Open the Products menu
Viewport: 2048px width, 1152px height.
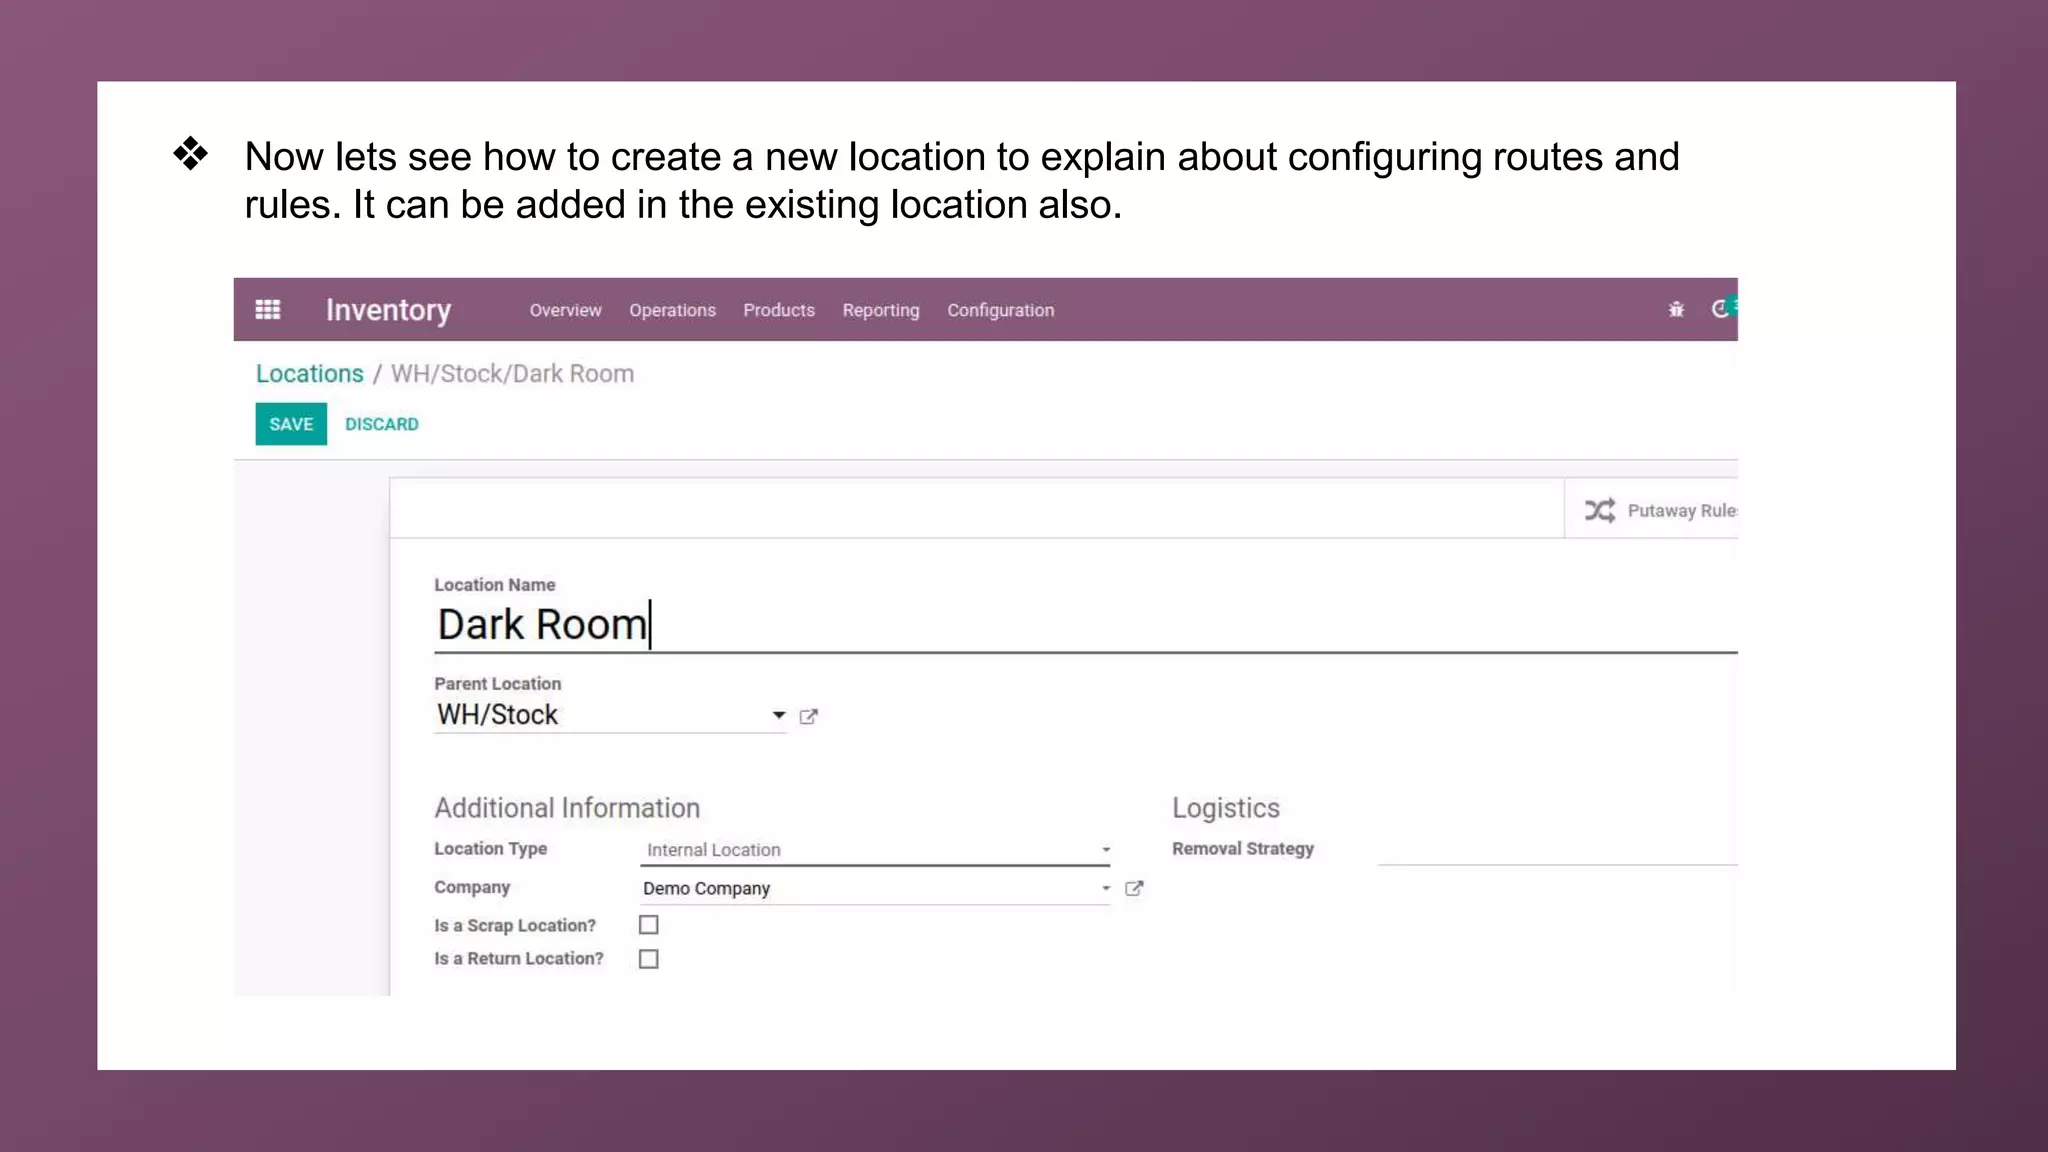[x=778, y=310]
